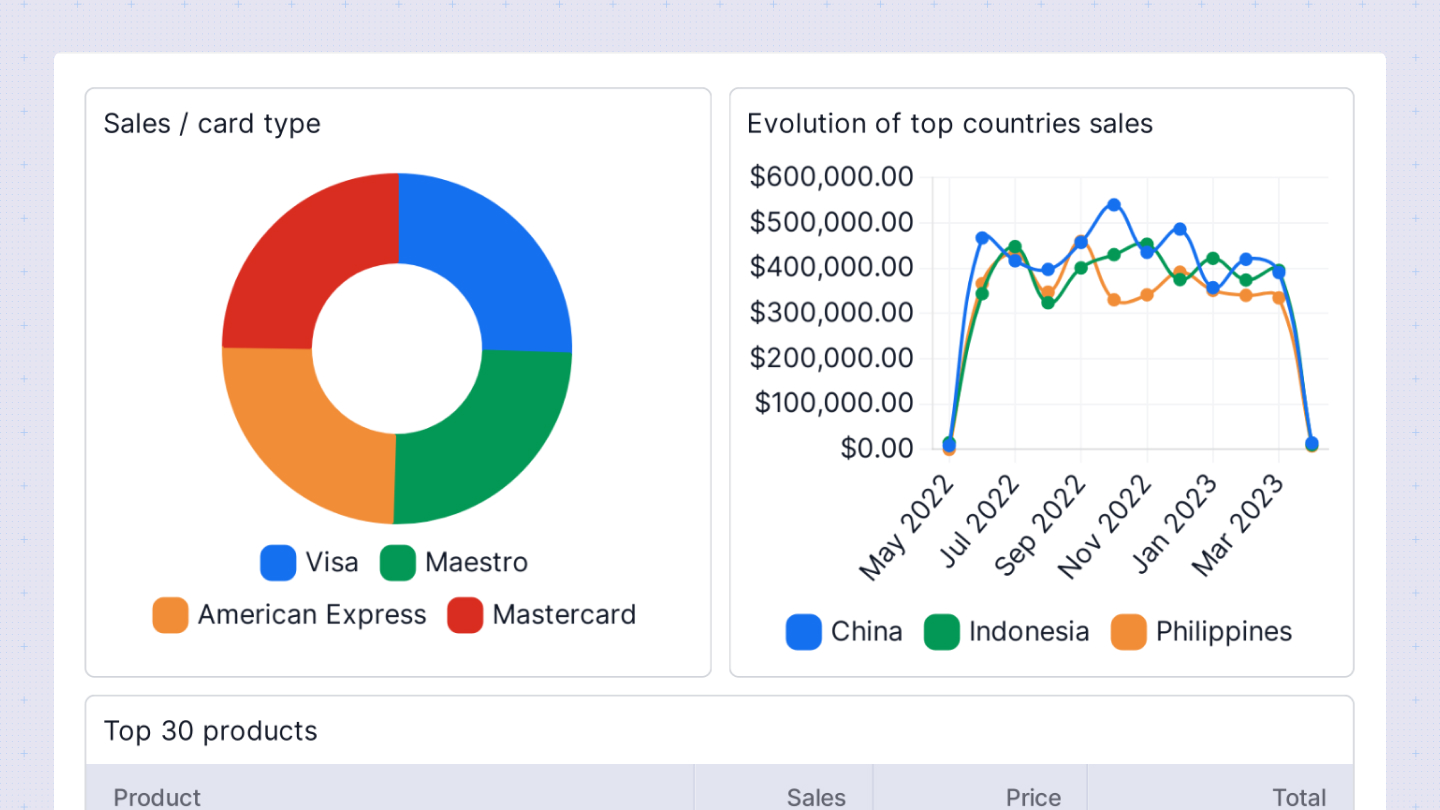Click the Visa legend label
Screen dimensions: 1440x810
pyautogui.click(x=332, y=563)
